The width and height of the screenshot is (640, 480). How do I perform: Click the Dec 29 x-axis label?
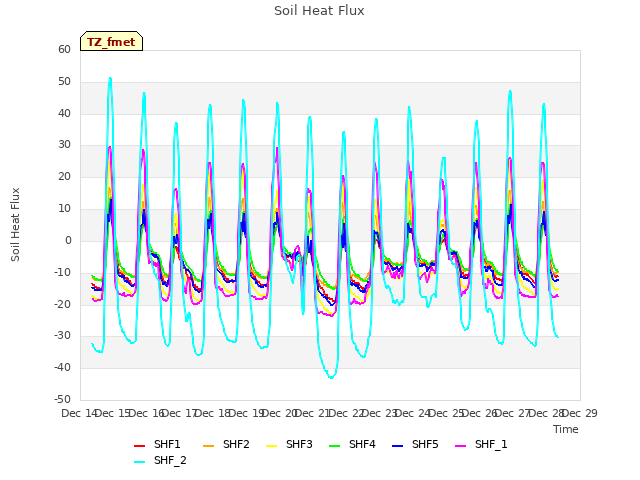coord(580,413)
